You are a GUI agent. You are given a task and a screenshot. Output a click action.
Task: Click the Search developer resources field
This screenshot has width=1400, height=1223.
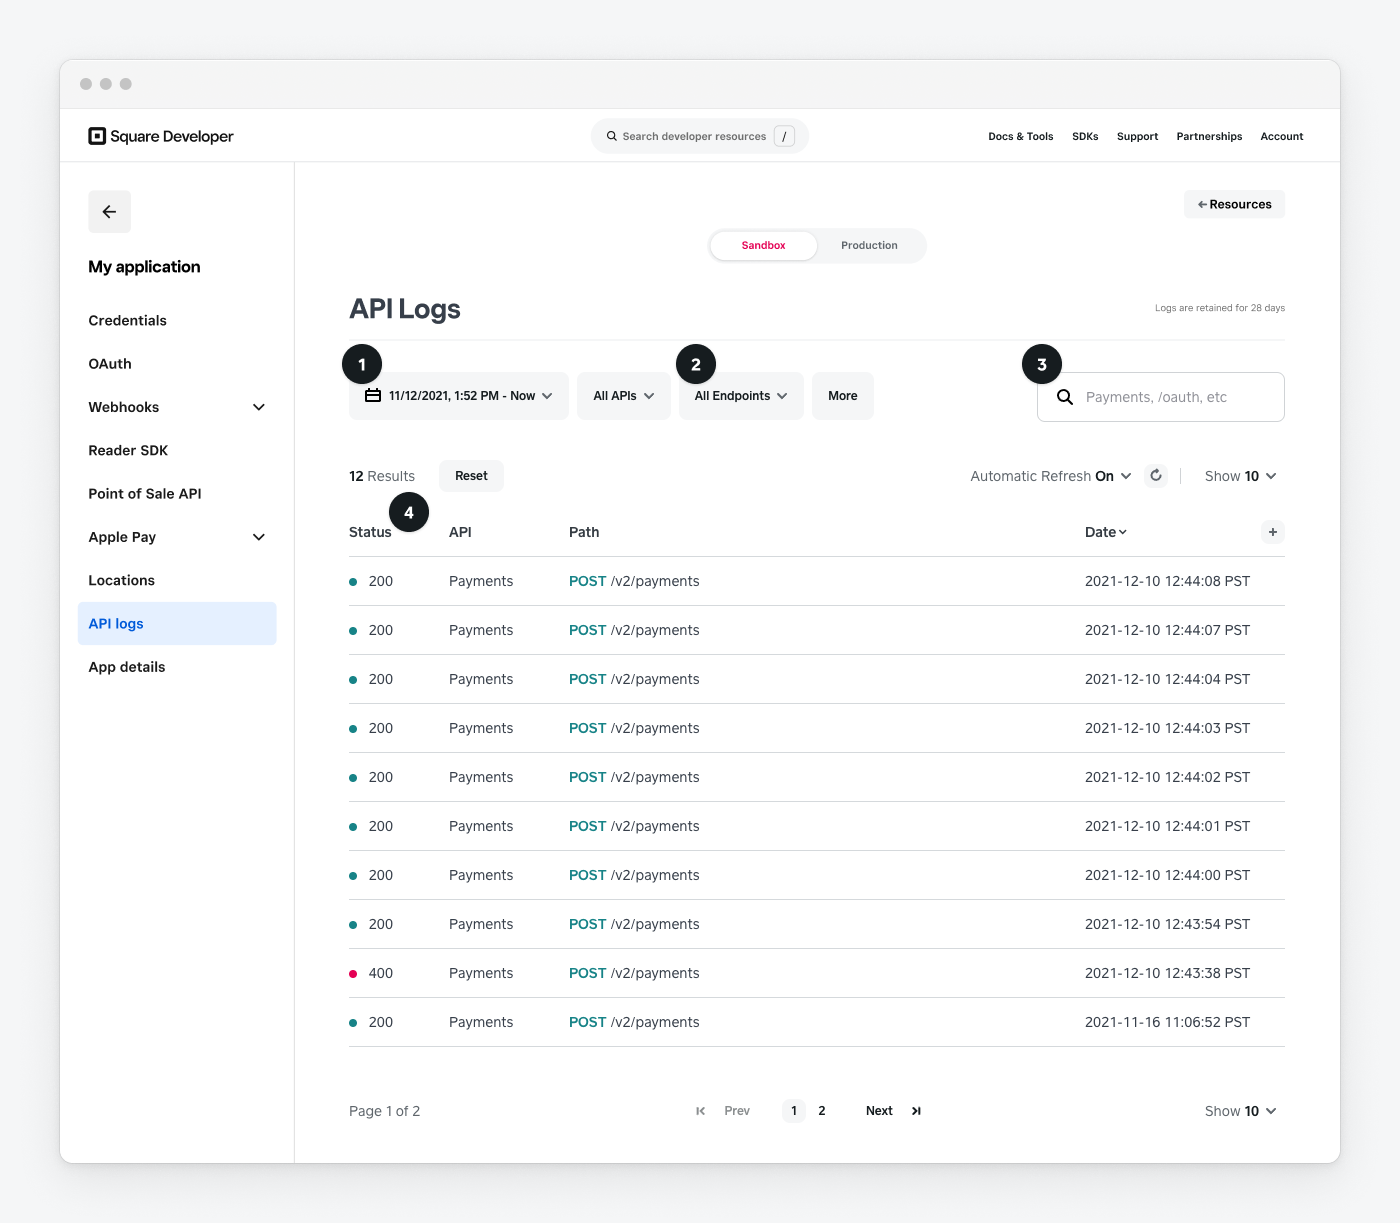[700, 136]
